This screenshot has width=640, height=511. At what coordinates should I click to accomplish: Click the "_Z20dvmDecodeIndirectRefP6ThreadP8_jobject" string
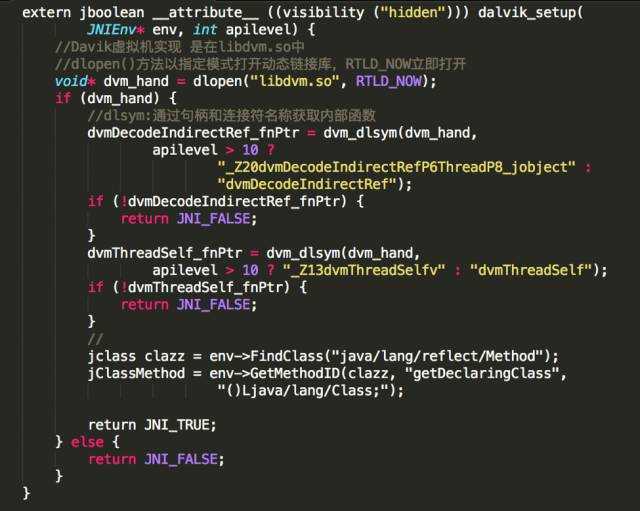pos(396,167)
